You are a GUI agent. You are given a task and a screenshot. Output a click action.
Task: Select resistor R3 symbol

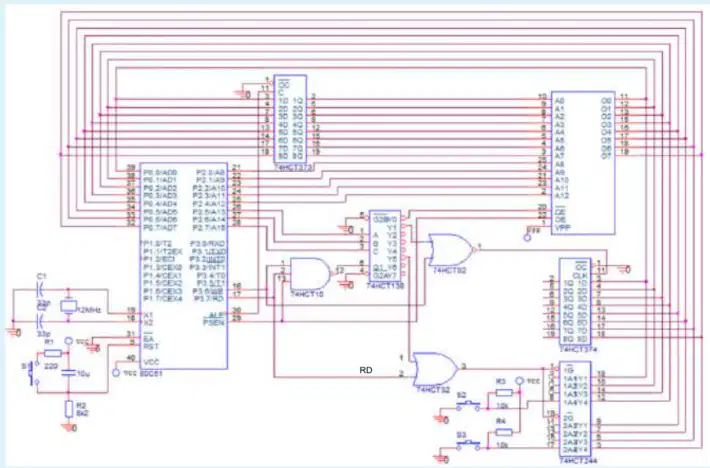pyautogui.click(x=504, y=393)
